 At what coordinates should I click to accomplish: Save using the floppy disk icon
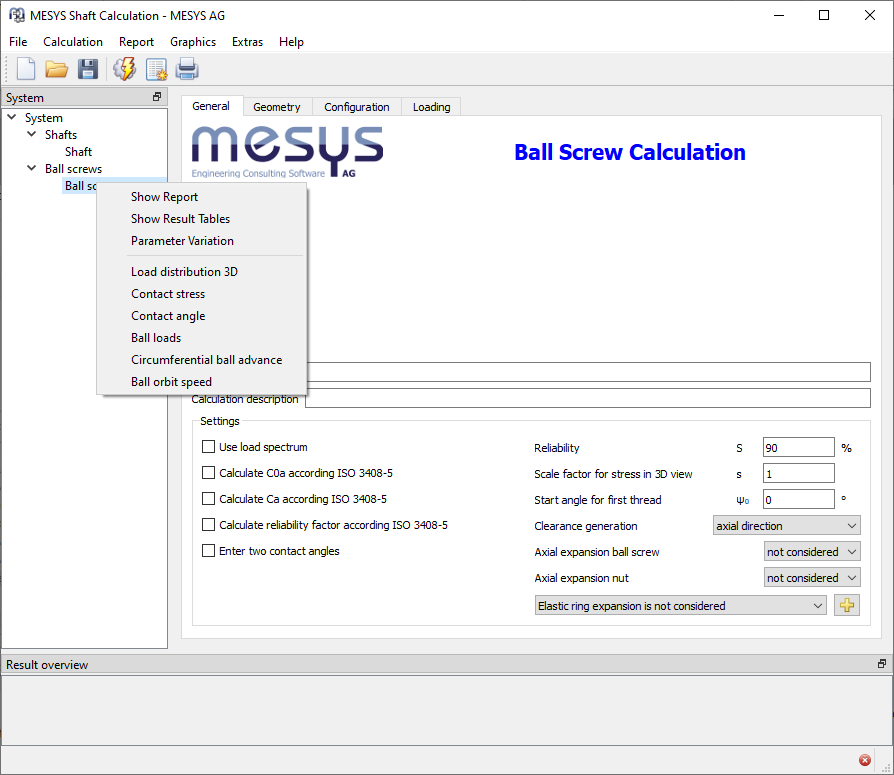pos(88,69)
